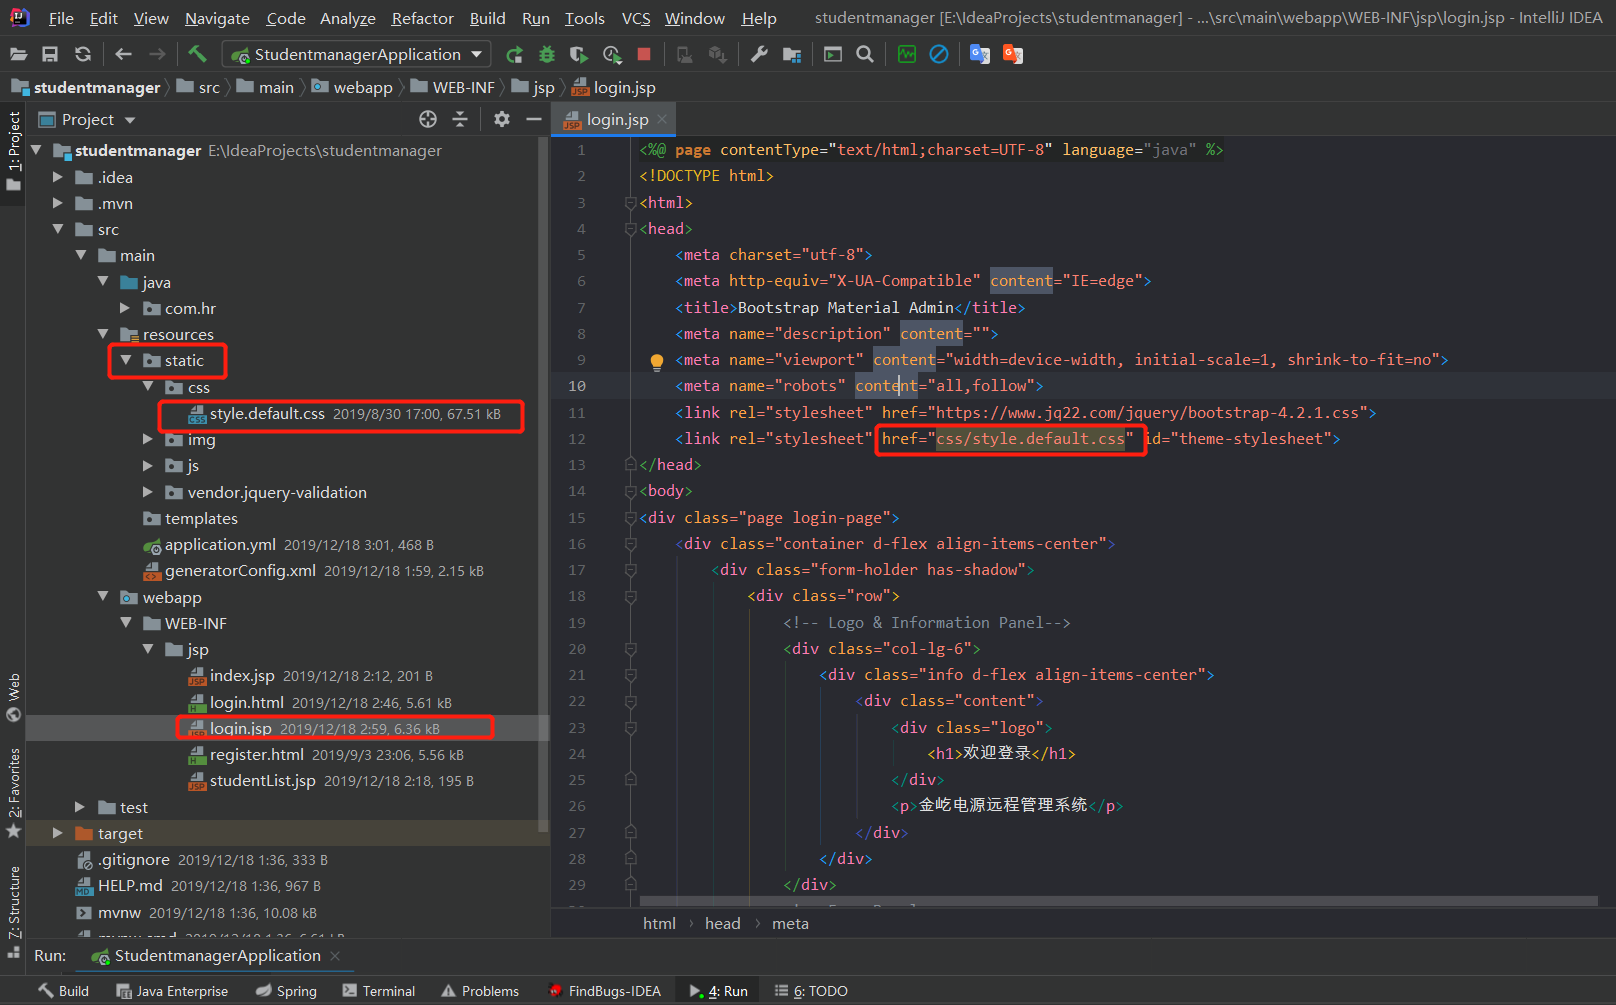1616x1005 pixels.
Task: Open the 6: TODO tool window
Action: click(811, 991)
